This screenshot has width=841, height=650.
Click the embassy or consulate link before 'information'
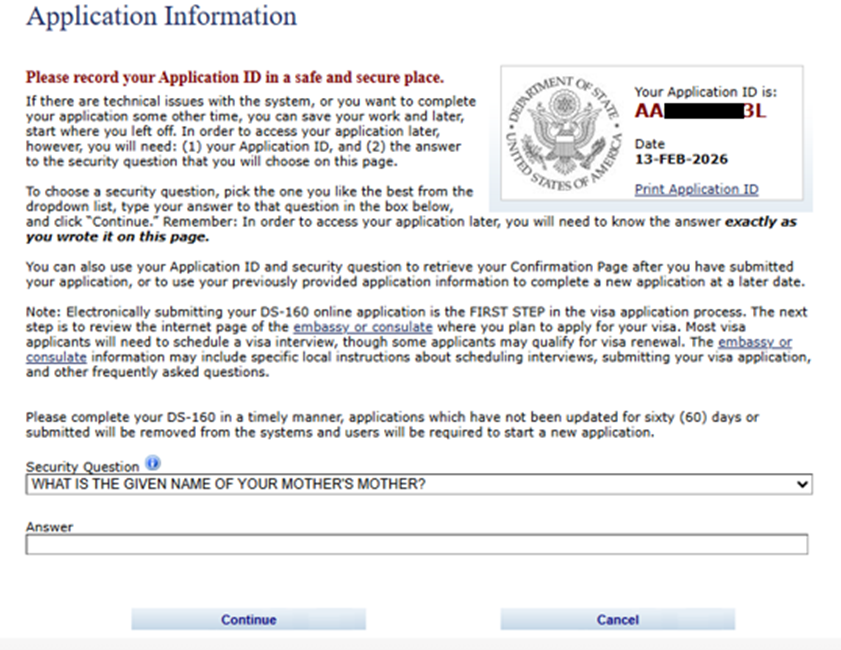click(754, 342)
